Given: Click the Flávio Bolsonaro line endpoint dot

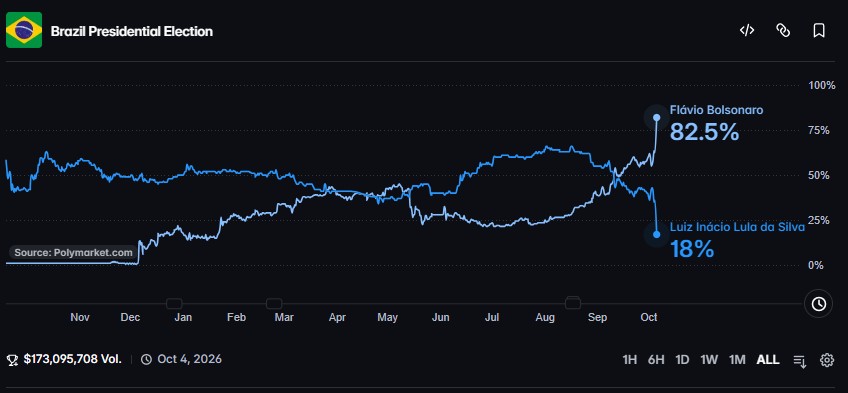Looking at the screenshot, I should point(657,117).
